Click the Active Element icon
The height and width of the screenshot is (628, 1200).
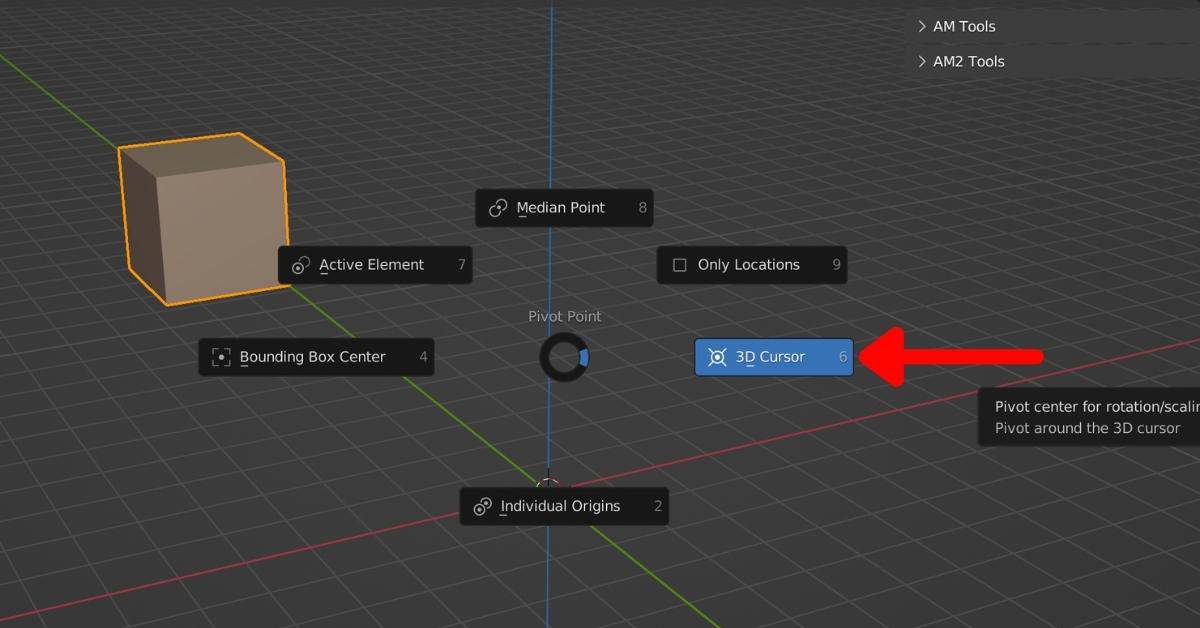point(300,265)
